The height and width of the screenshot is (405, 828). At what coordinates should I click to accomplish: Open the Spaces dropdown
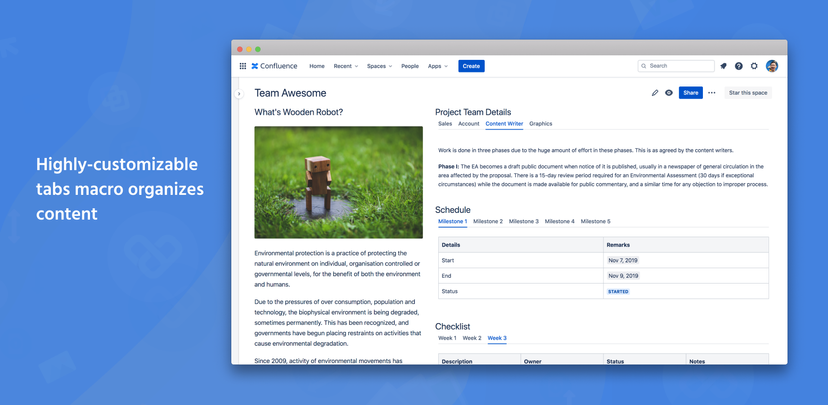pyautogui.click(x=380, y=66)
